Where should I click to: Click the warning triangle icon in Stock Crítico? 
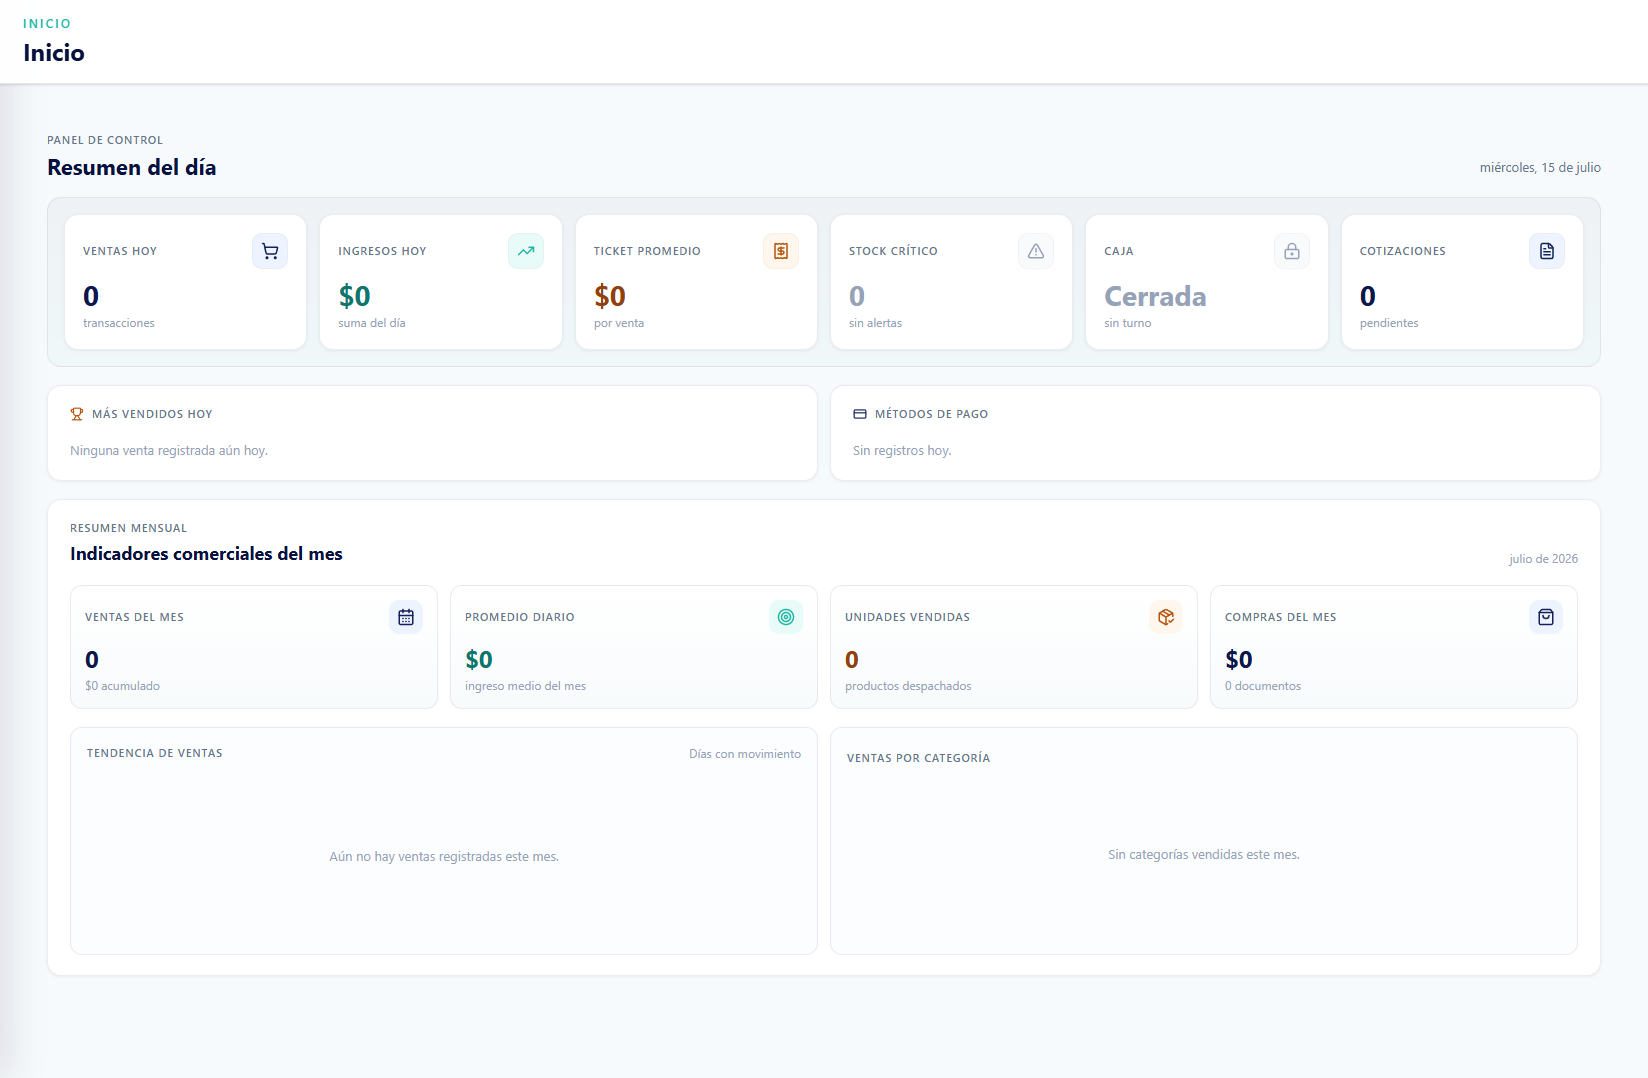[x=1036, y=251]
